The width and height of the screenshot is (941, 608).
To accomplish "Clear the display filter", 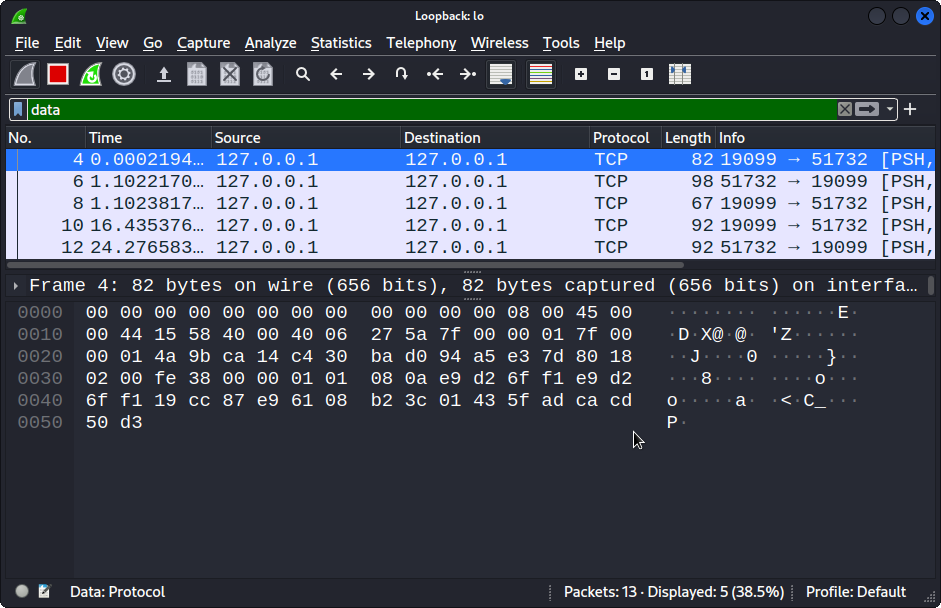I will [844, 109].
